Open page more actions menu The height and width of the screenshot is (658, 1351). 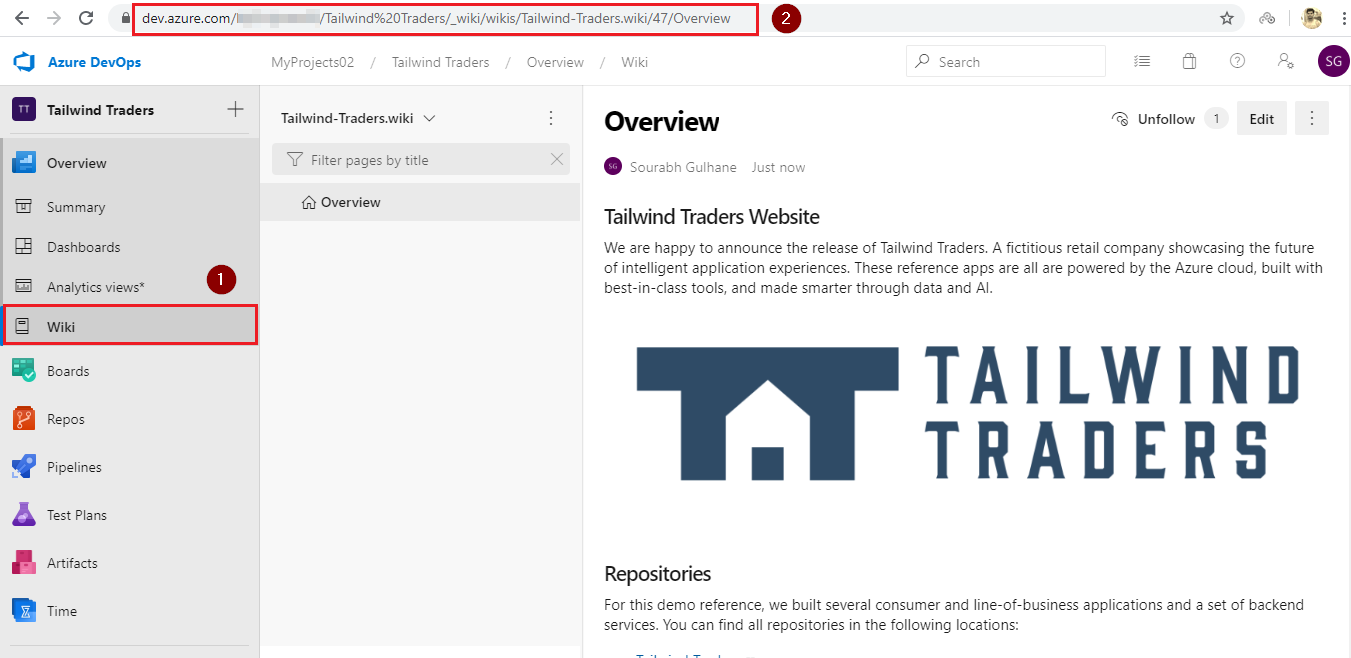(x=1312, y=119)
